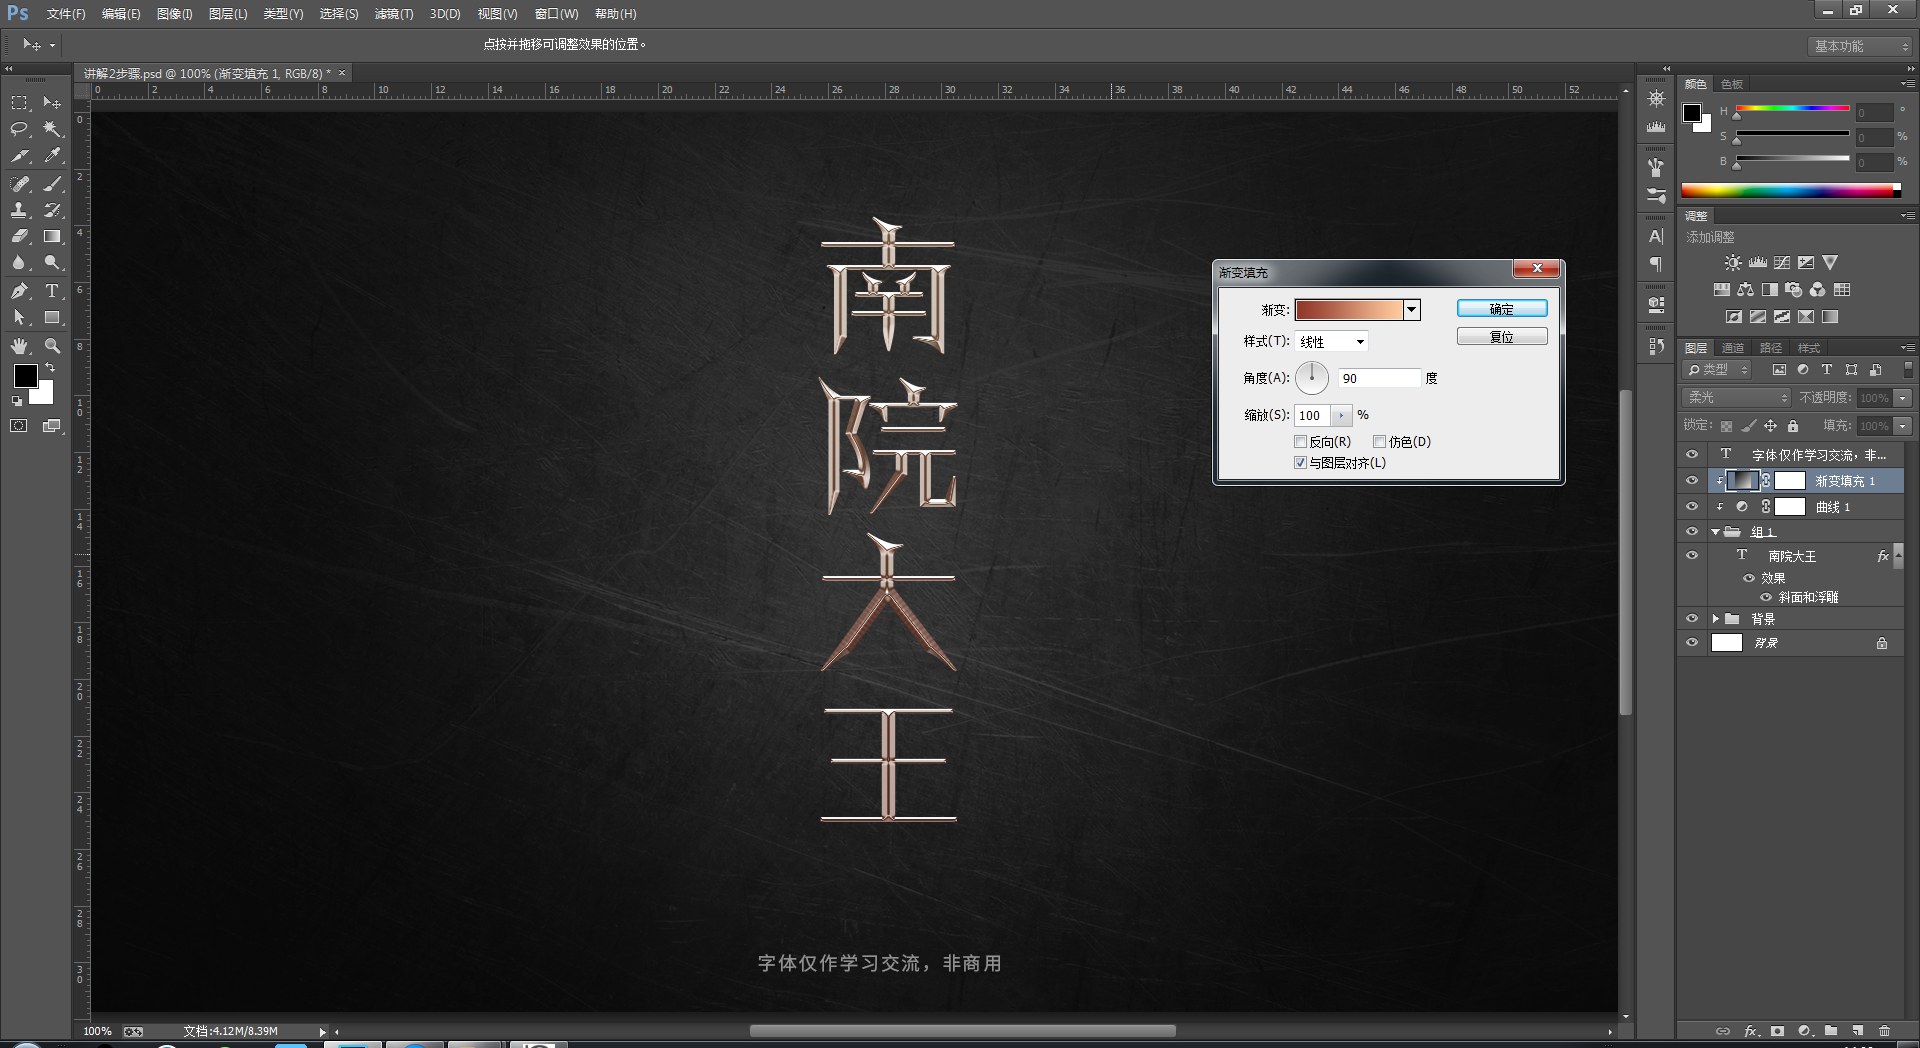This screenshot has height=1048, width=1920.
Task: Select the Healing Brush tool
Action: click(x=19, y=183)
